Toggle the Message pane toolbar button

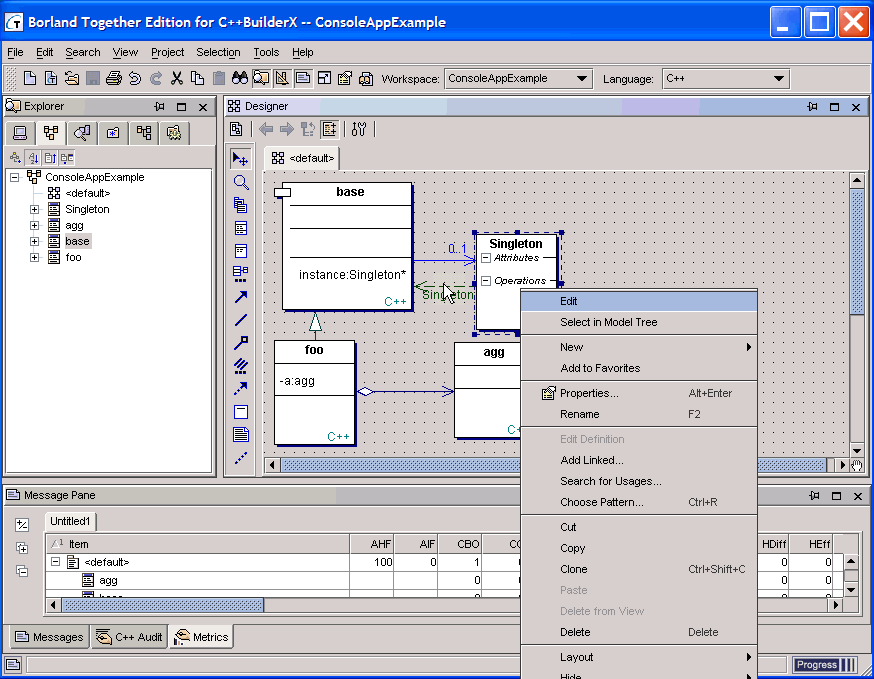coord(303,79)
